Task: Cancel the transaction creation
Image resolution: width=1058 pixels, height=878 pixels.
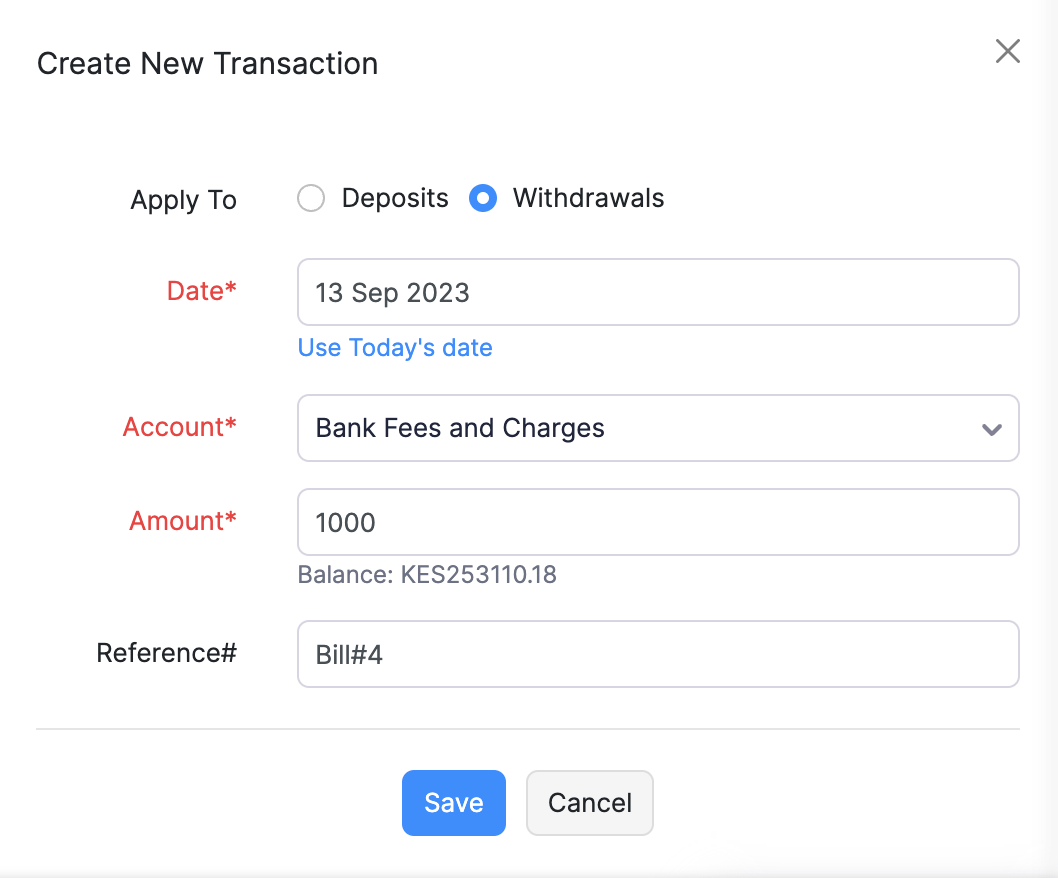Action: [x=589, y=802]
